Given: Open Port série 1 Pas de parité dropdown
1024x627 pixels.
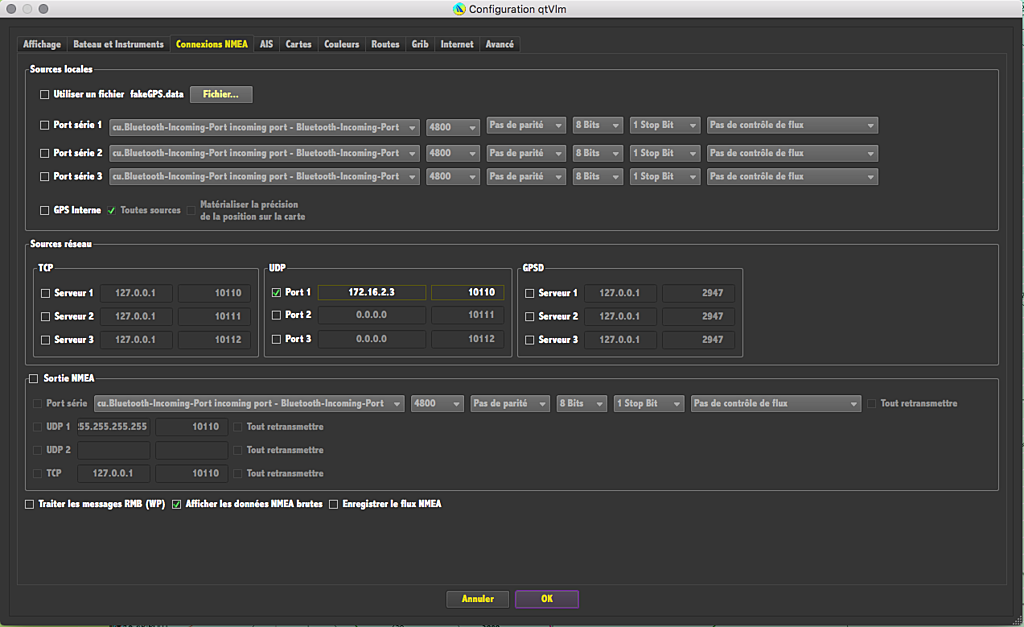Looking at the screenshot, I should 526,125.
